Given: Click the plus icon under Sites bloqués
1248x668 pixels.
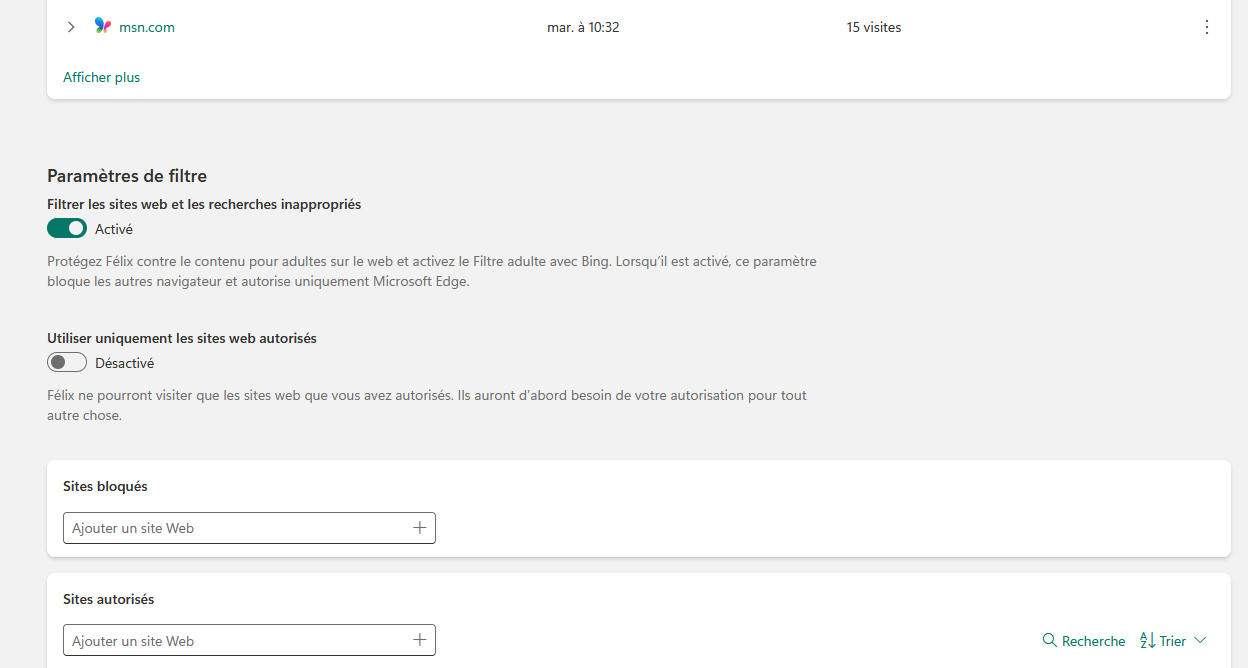Looking at the screenshot, I should coord(420,527).
